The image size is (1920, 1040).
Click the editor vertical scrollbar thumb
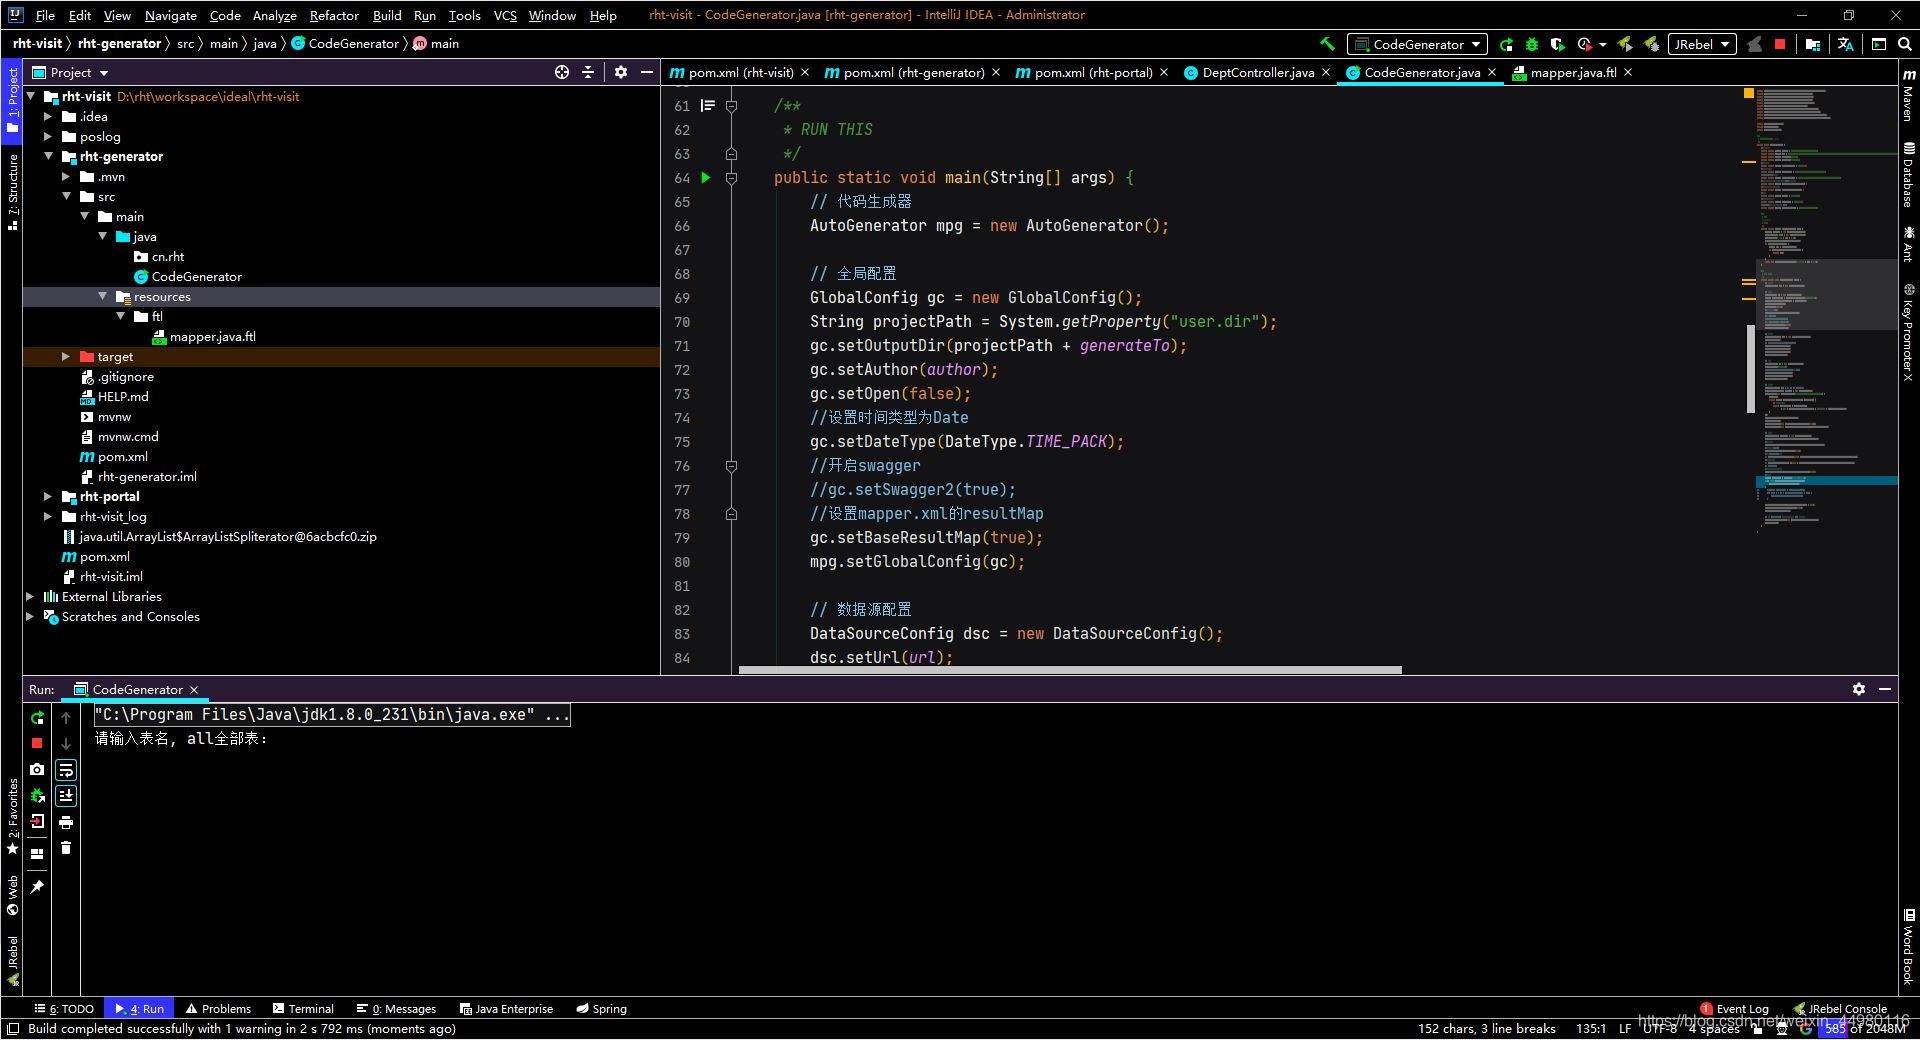tap(1751, 368)
